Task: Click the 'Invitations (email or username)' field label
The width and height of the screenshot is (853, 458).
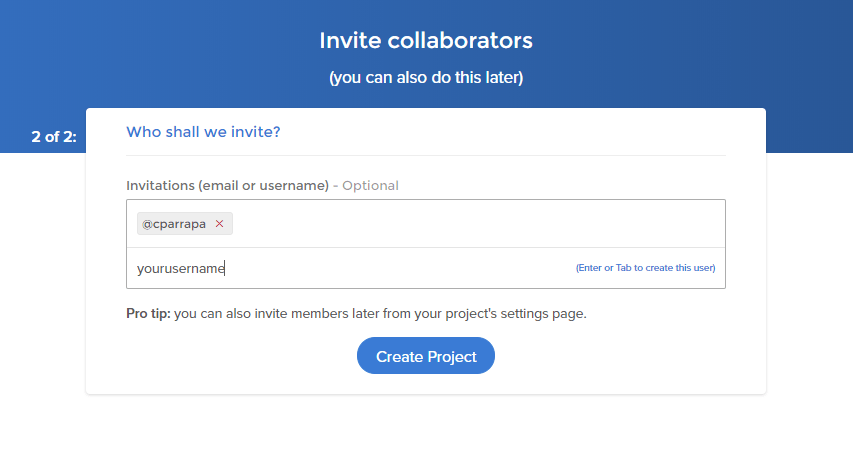Action: point(227,185)
